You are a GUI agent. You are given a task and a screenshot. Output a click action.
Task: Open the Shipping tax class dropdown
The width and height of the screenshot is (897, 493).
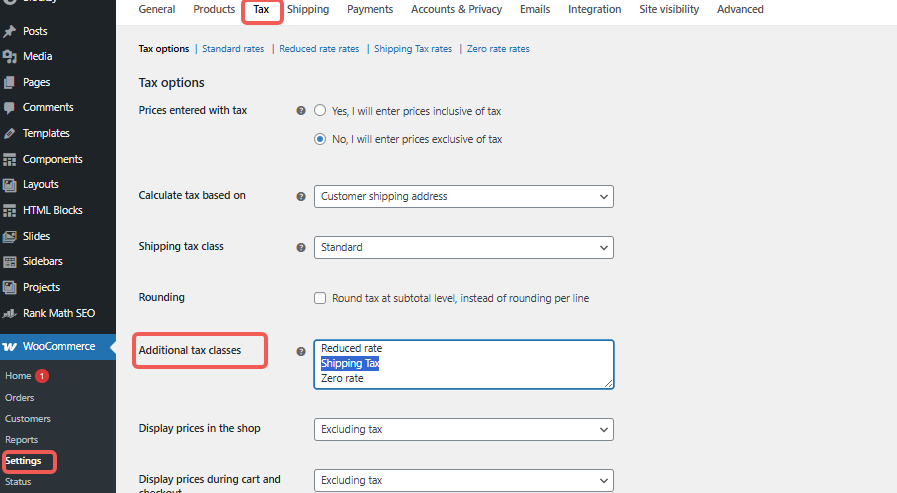point(463,247)
